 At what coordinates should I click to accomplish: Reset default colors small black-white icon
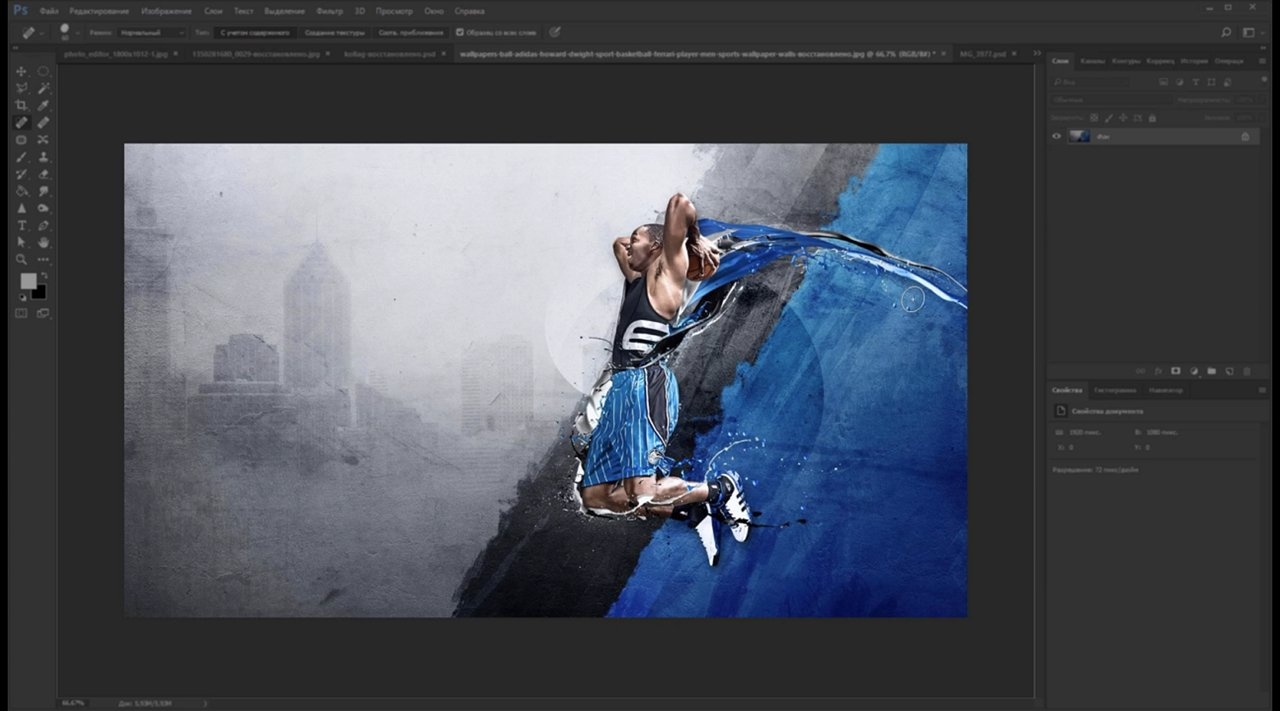pyautogui.click(x=23, y=297)
